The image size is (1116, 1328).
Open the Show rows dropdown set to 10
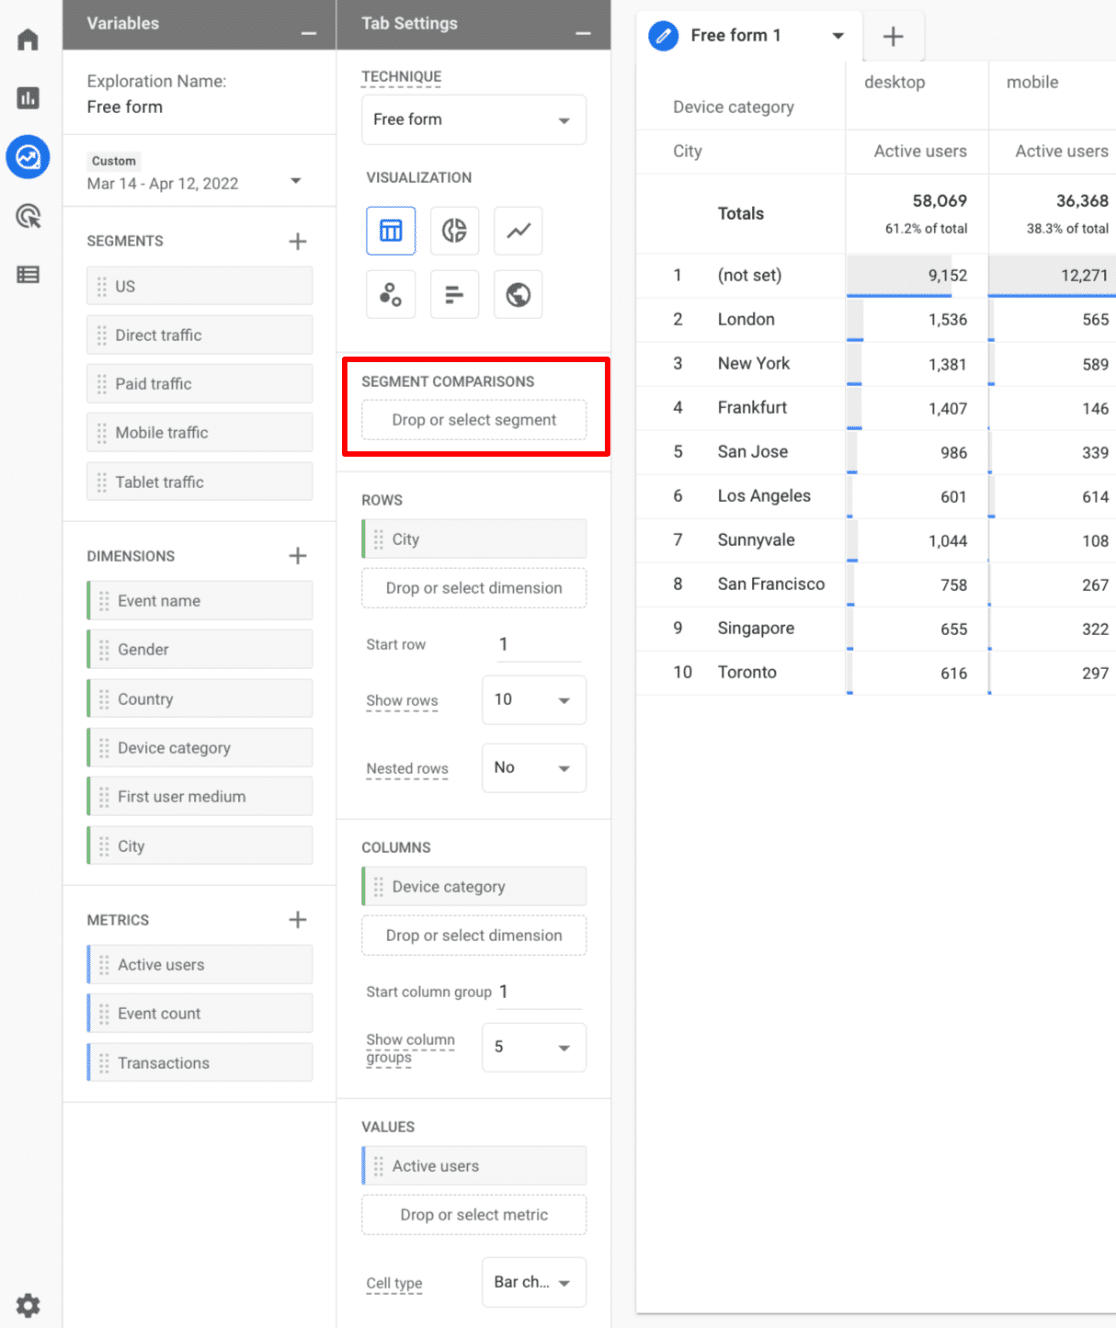click(533, 700)
